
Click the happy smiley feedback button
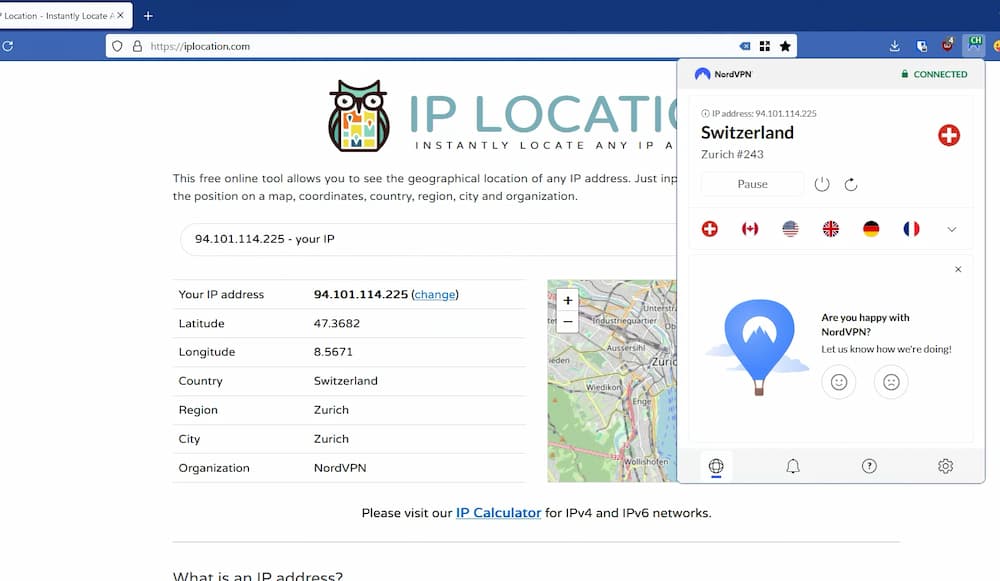coord(839,382)
